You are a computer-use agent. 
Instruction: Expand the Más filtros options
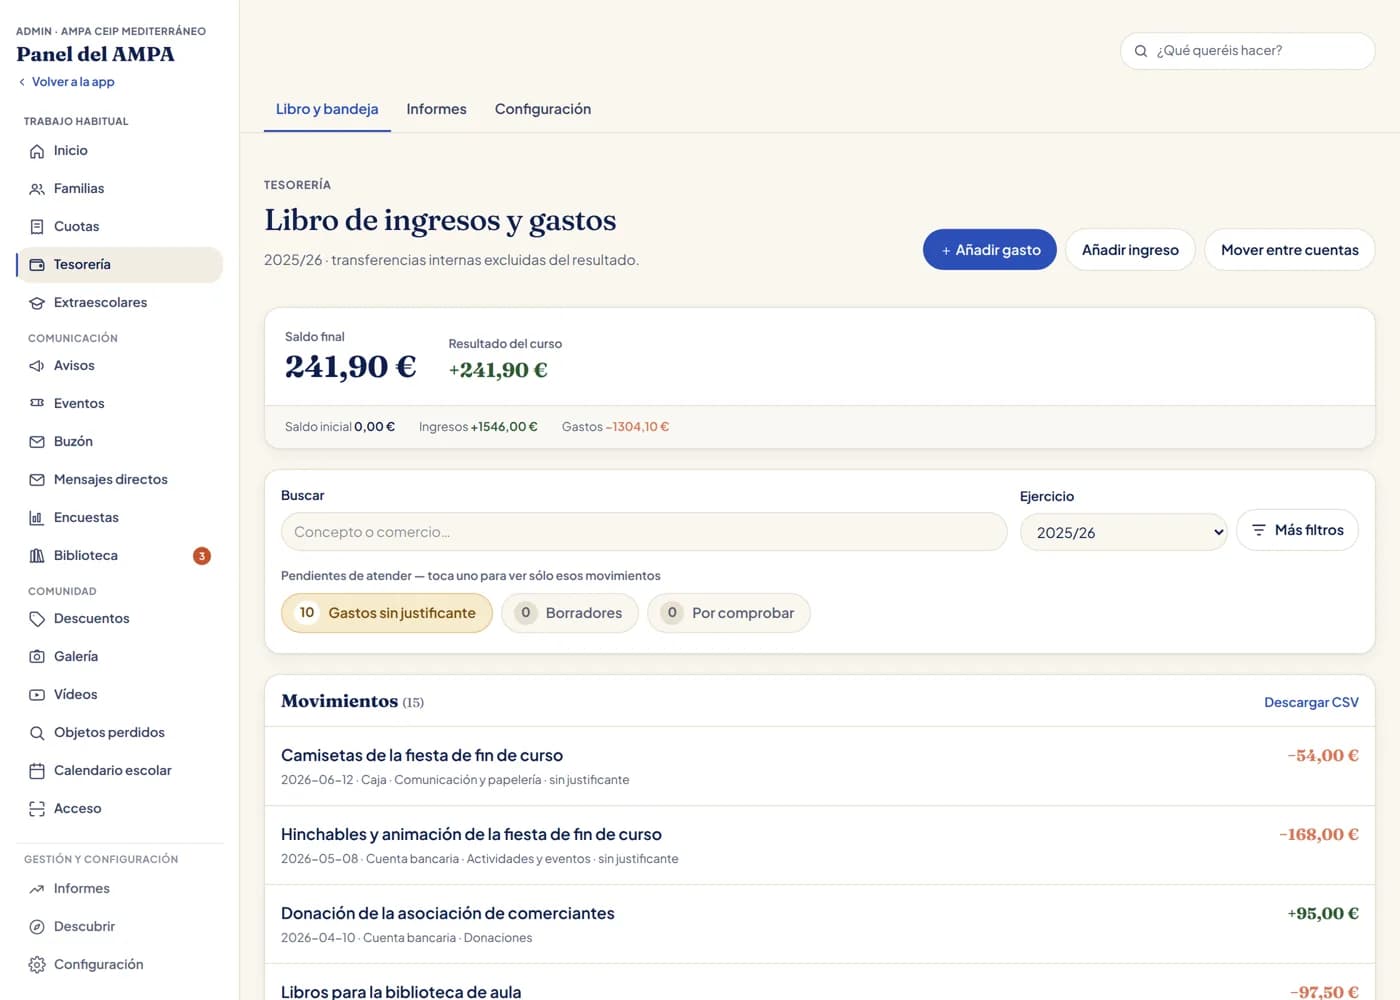[x=1297, y=530]
